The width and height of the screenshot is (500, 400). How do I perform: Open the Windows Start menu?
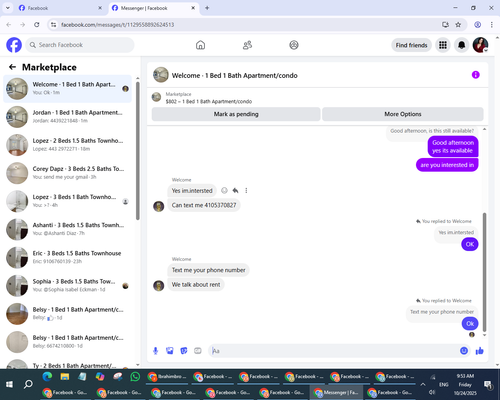(9, 384)
